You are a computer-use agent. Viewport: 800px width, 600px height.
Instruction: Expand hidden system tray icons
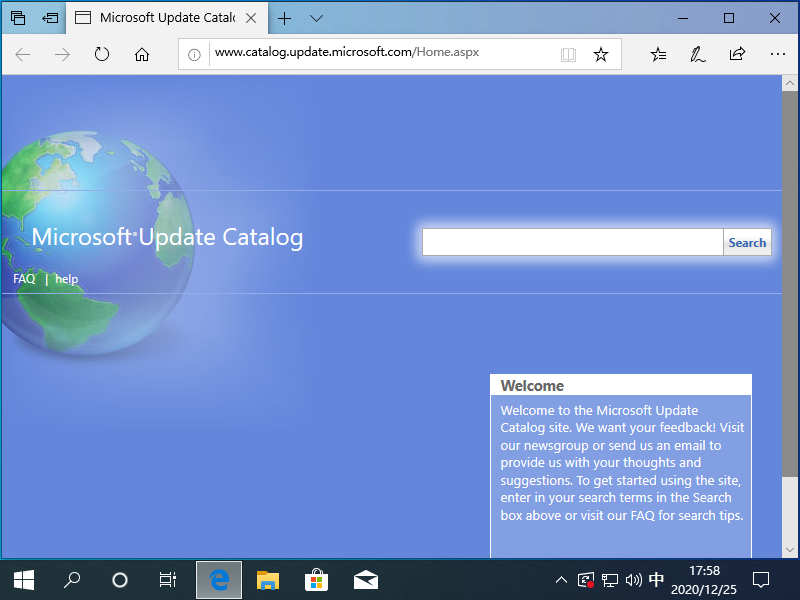(562, 580)
